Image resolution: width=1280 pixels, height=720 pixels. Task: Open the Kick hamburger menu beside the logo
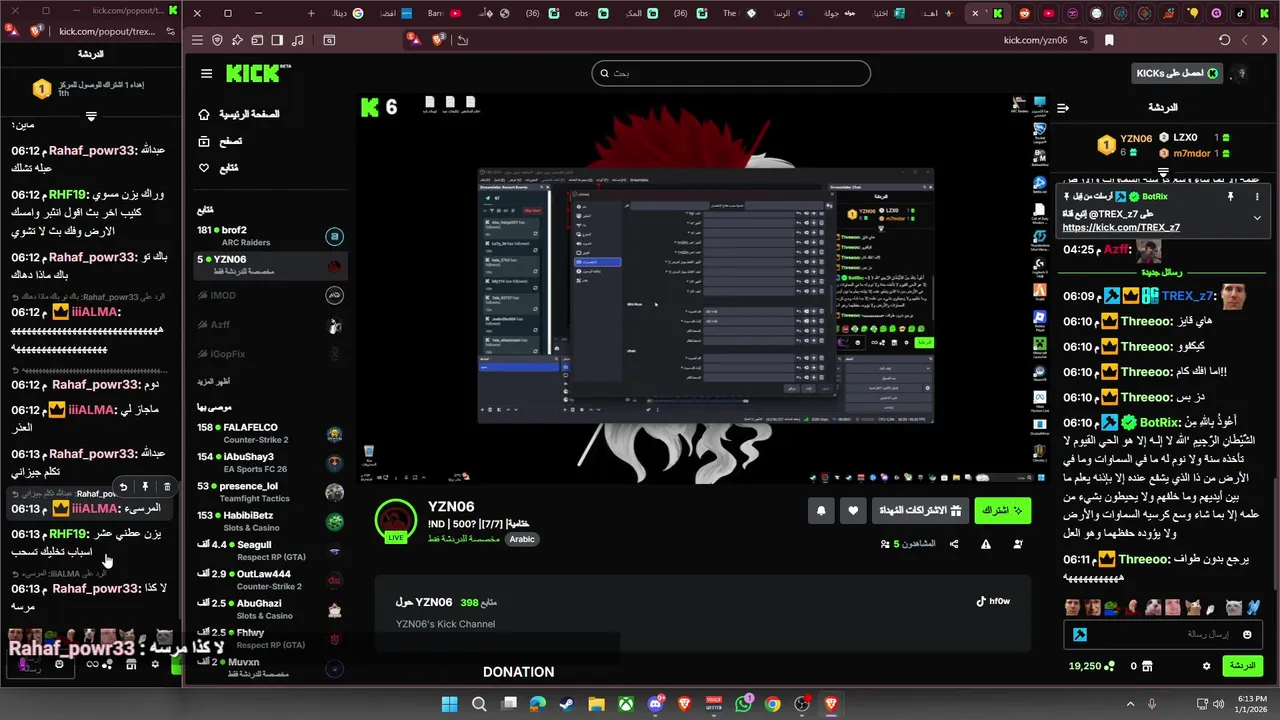pyautogui.click(x=206, y=73)
